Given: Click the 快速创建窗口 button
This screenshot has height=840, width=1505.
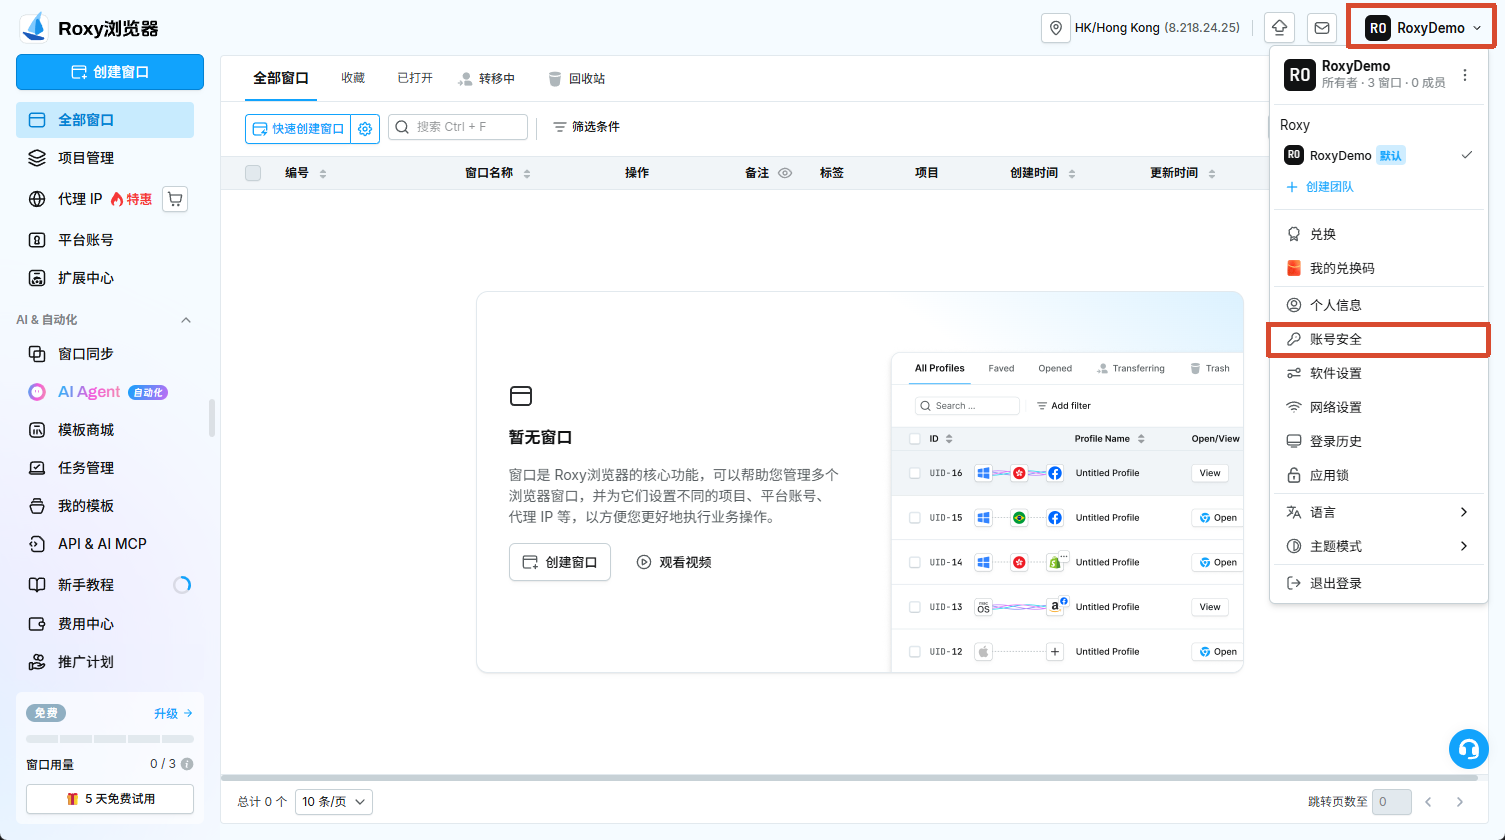Looking at the screenshot, I should pos(298,128).
